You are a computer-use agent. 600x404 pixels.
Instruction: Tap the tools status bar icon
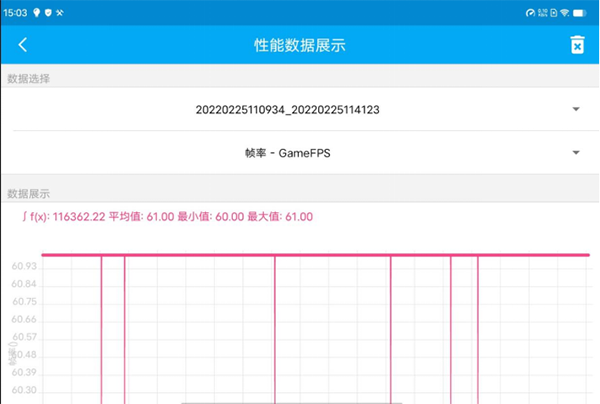pos(60,13)
